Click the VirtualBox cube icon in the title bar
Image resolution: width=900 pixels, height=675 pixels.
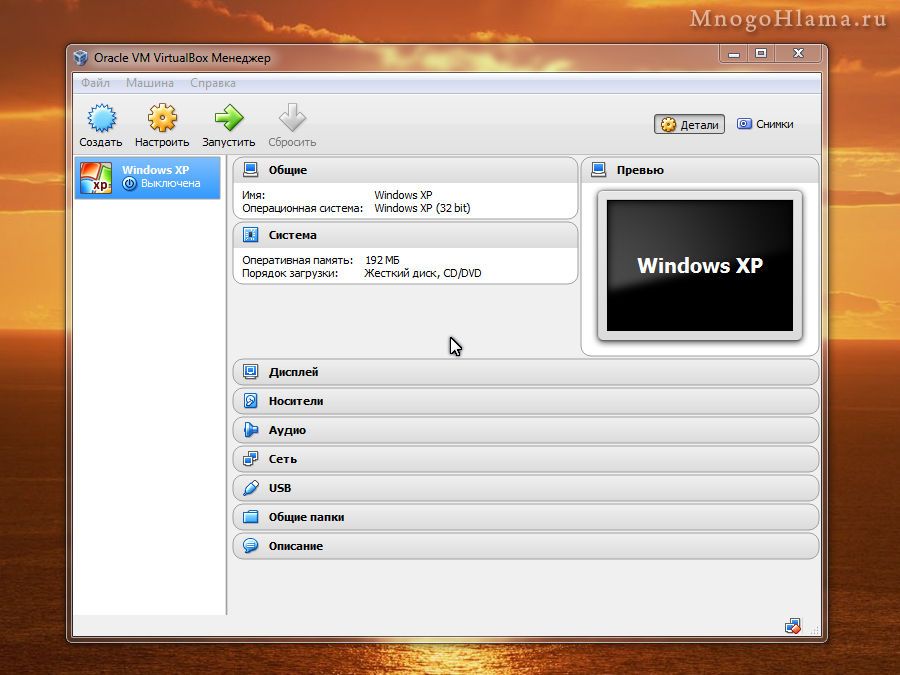(x=80, y=57)
